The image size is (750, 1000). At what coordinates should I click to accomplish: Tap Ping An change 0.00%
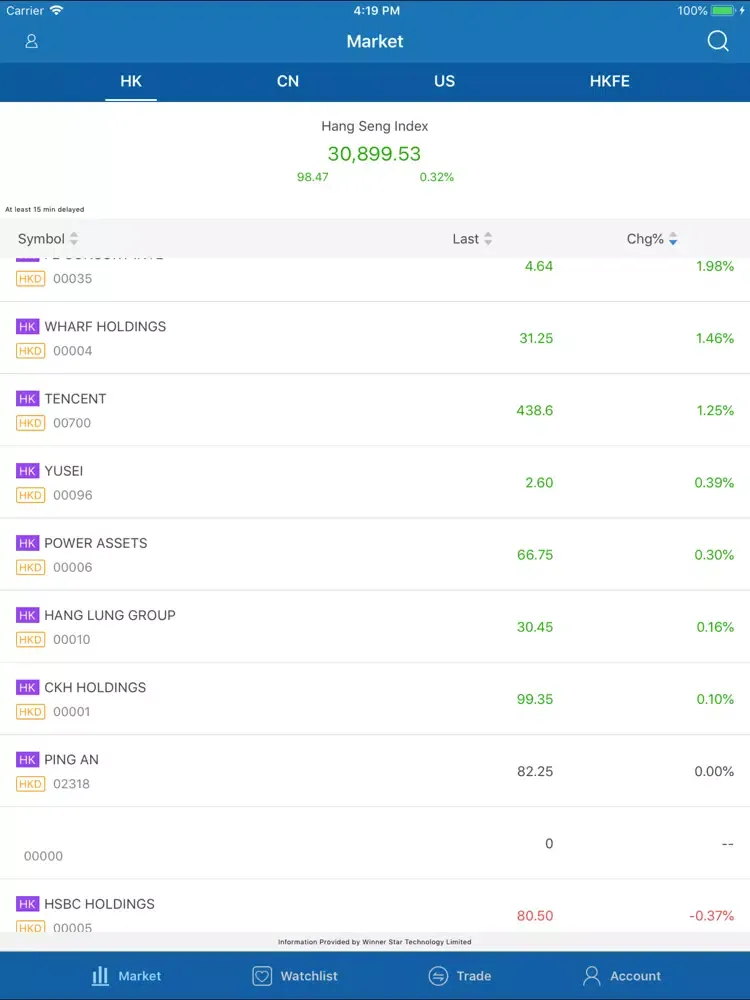(x=714, y=771)
